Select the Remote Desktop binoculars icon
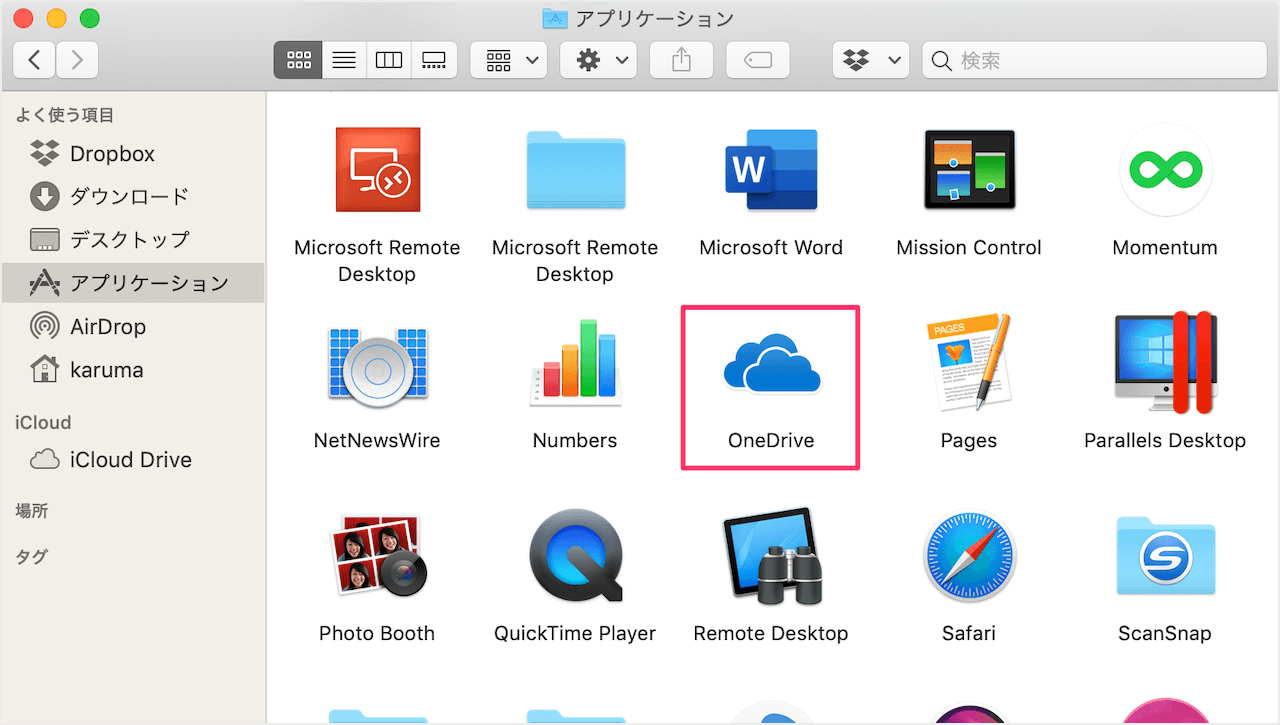This screenshot has height=725, width=1280. tap(771, 556)
